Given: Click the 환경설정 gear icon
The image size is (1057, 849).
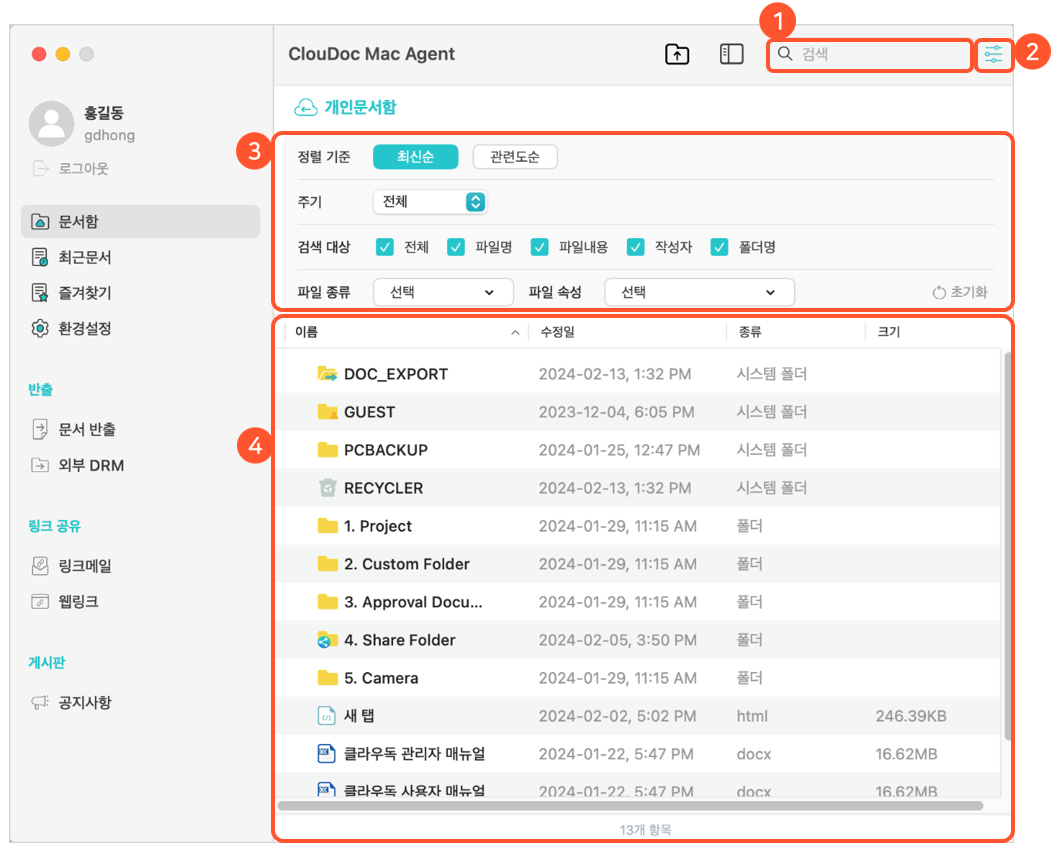Looking at the screenshot, I should click(40, 328).
